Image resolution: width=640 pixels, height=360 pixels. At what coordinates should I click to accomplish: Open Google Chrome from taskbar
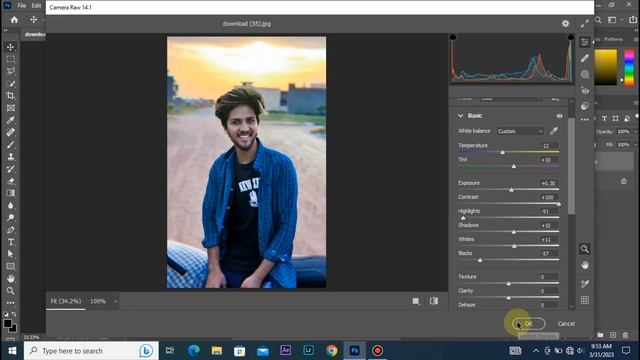tap(331, 351)
